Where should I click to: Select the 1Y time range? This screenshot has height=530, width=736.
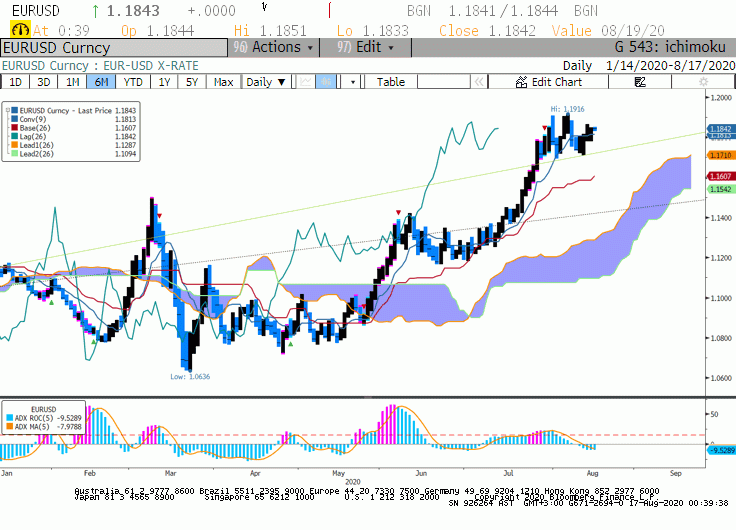(x=164, y=82)
